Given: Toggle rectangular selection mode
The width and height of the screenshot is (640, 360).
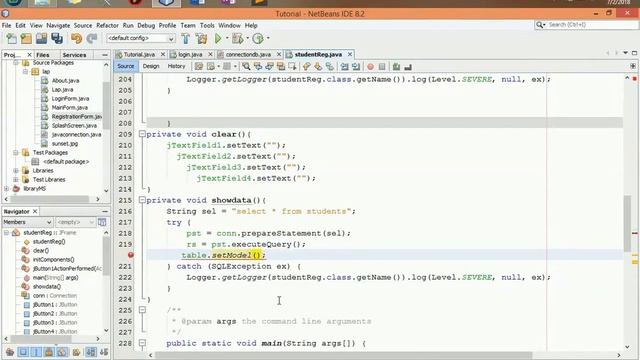Looking at the screenshot, I should coord(292,66).
